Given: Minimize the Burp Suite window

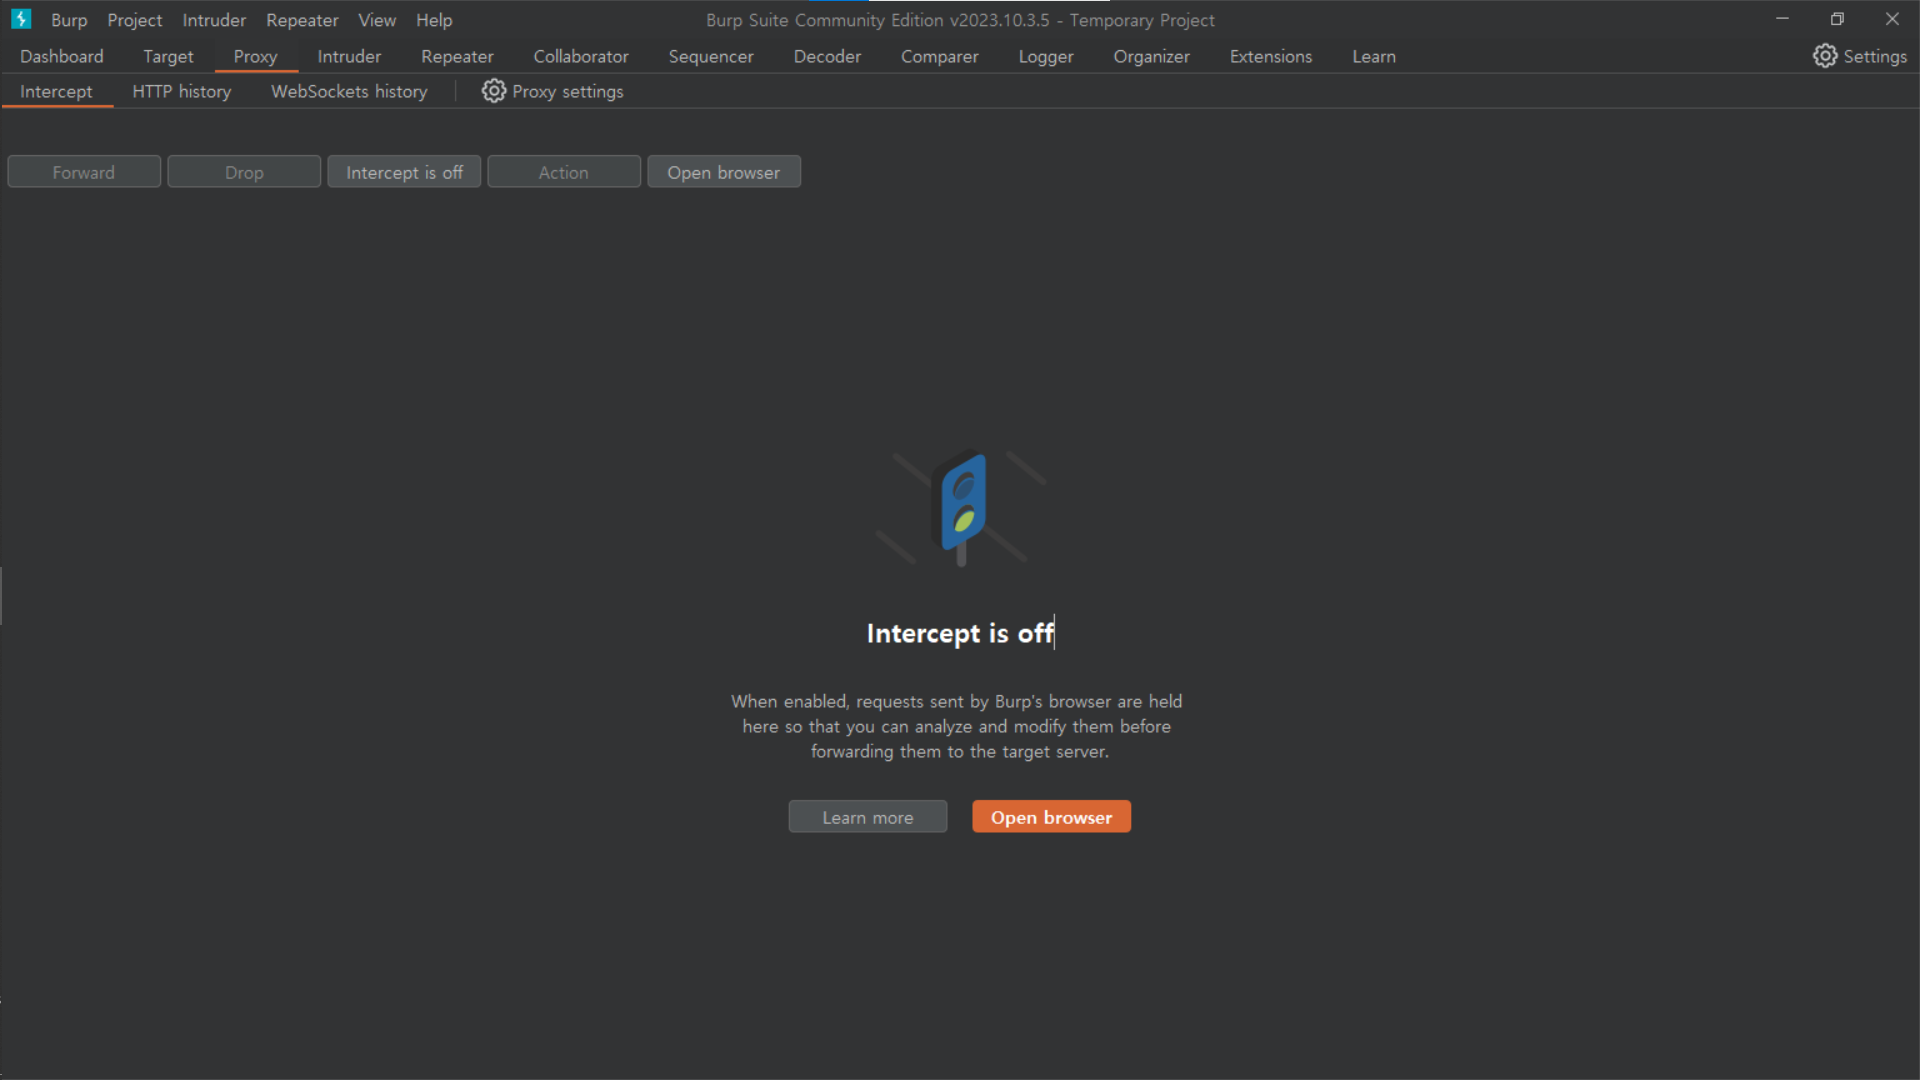Looking at the screenshot, I should pos(1782,19).
